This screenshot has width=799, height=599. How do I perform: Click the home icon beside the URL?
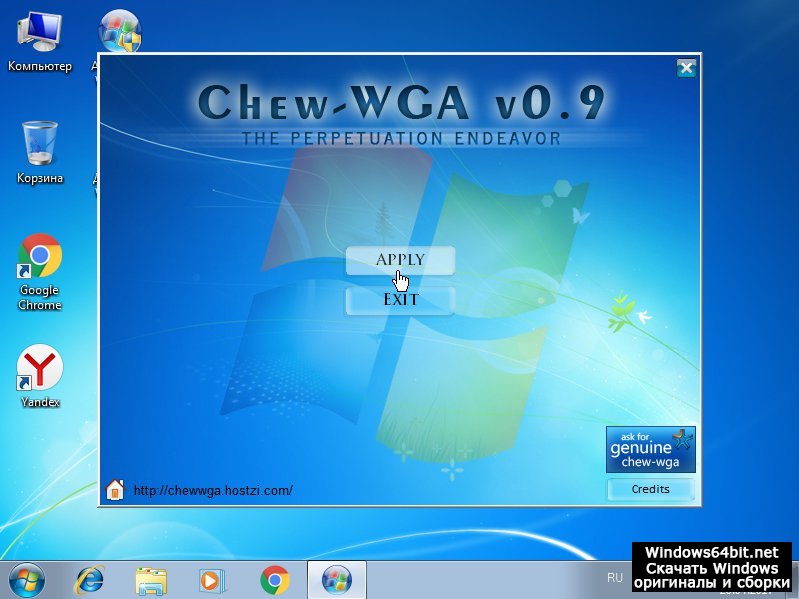pyautogui.click(x=116, y=490)
